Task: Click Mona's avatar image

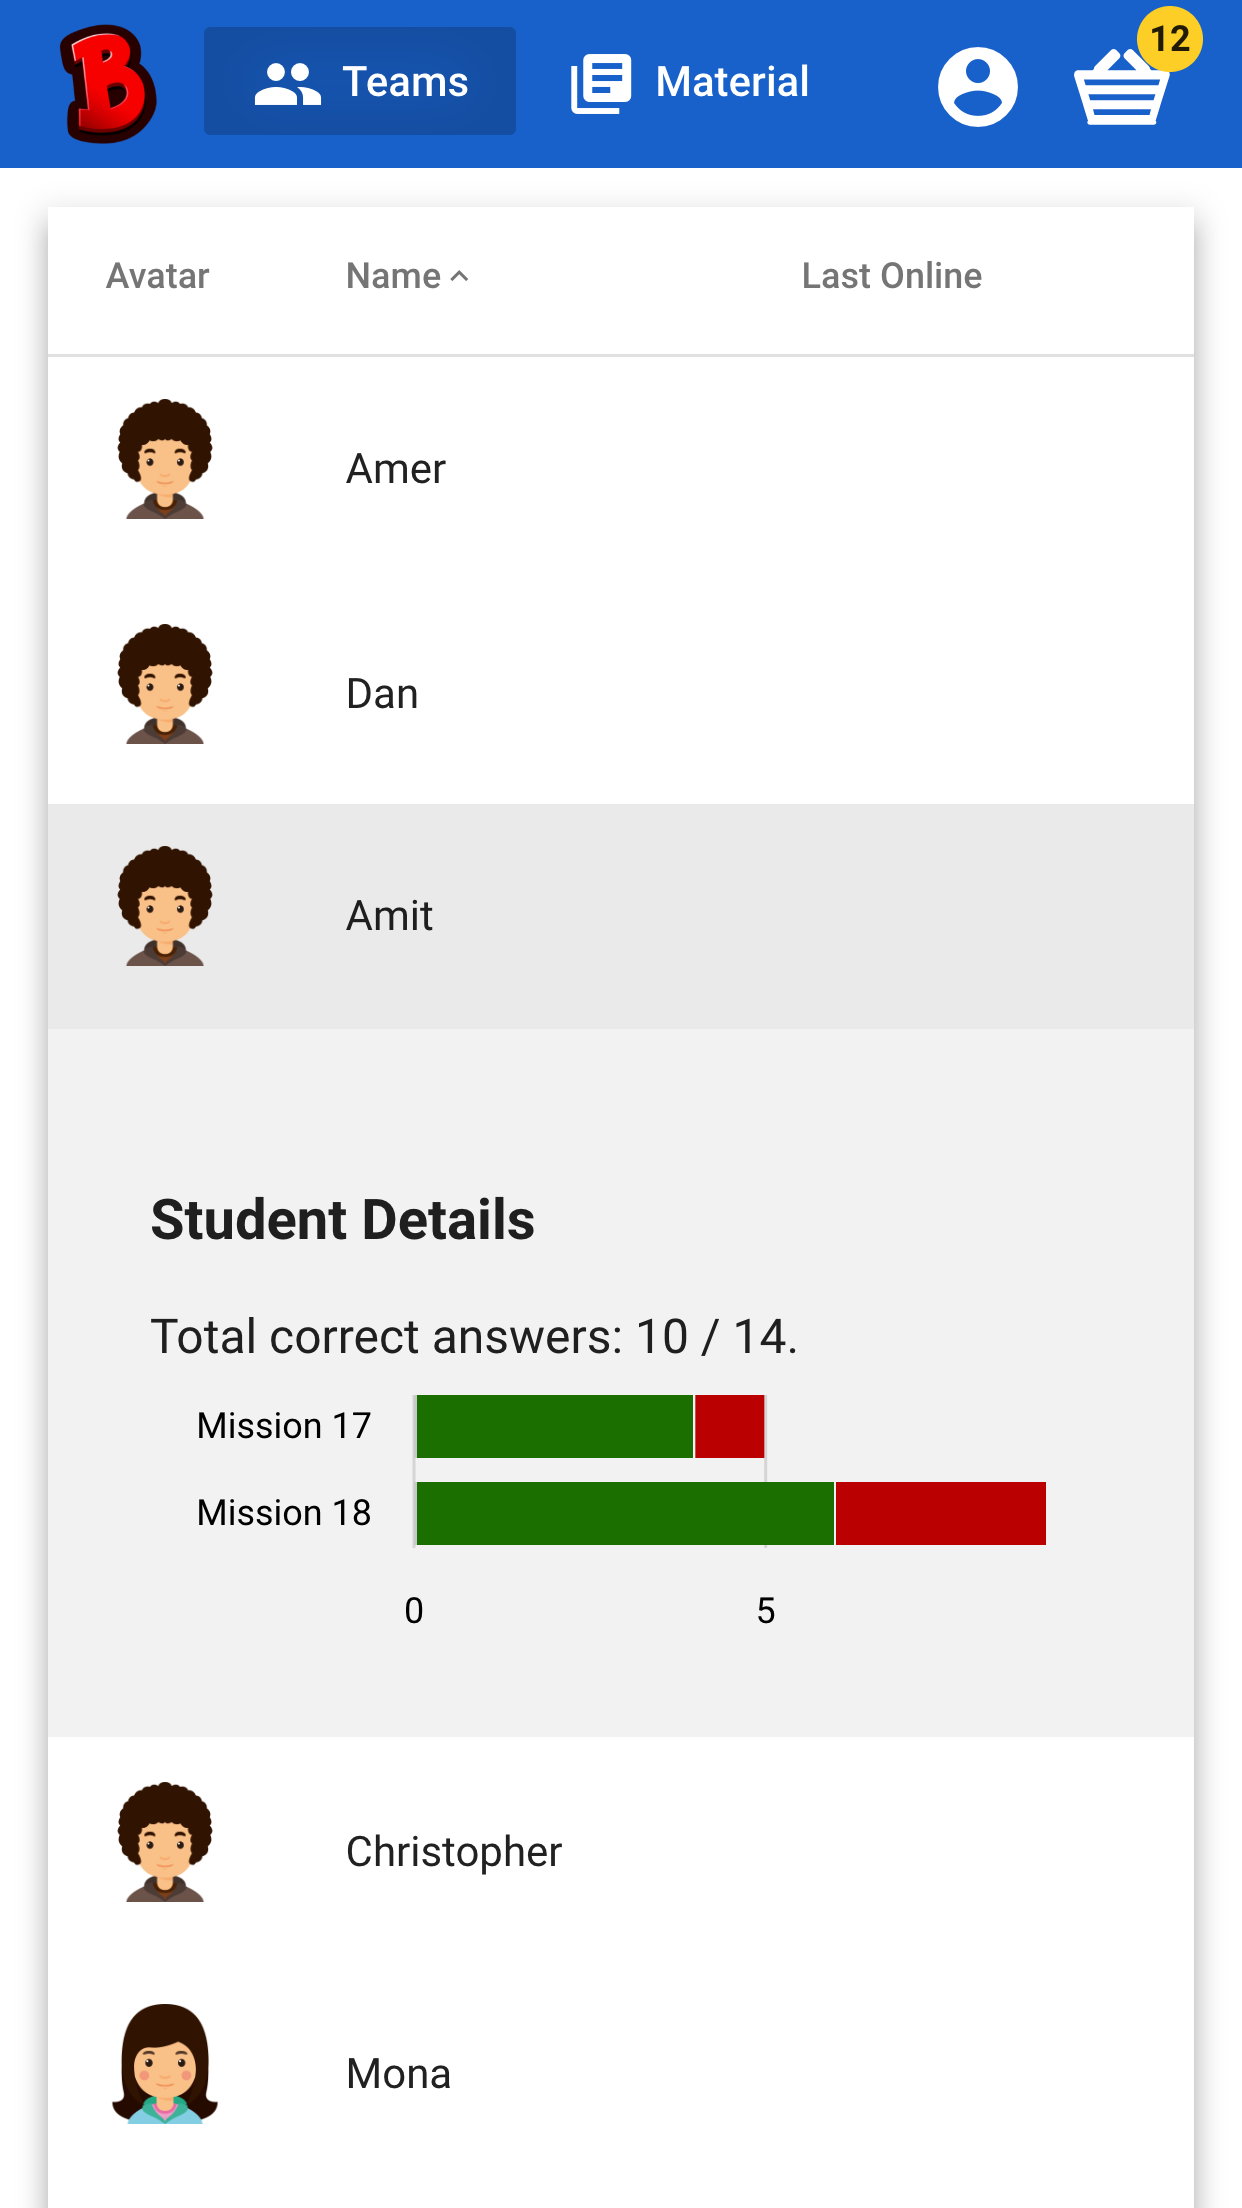Action: (165, 2064)
